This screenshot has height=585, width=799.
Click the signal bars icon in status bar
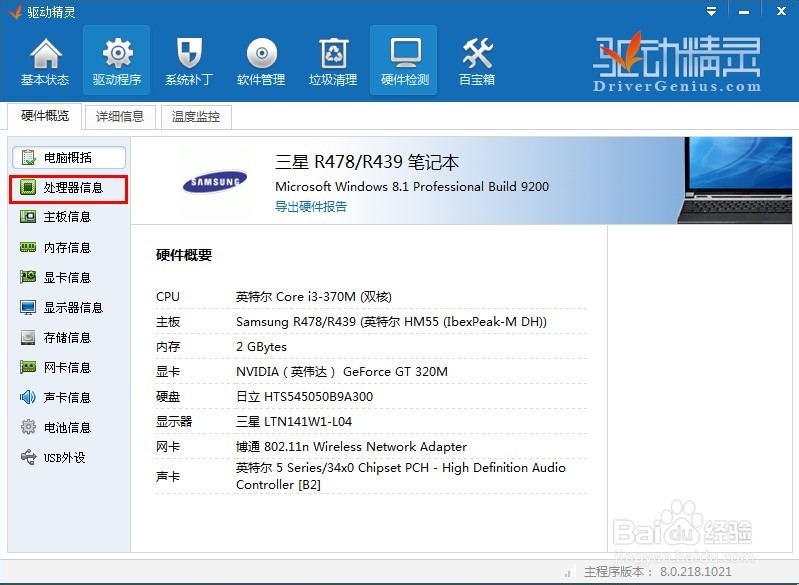click(570, 572)
